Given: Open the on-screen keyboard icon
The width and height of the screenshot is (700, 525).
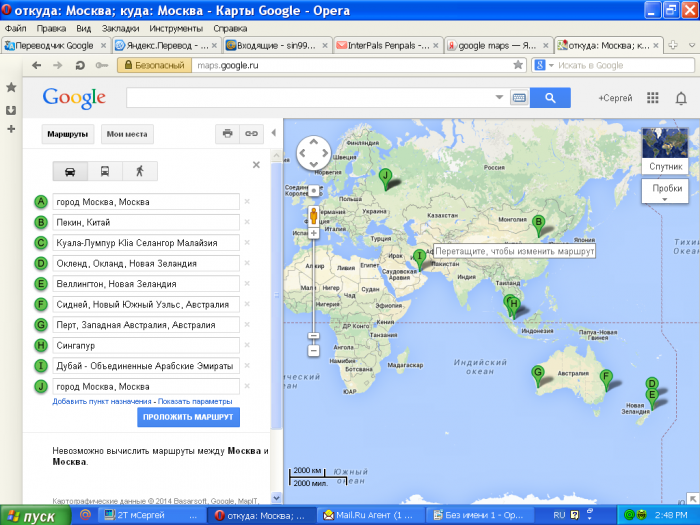Looking at the screenshot, I should click(x=518, y=98).
